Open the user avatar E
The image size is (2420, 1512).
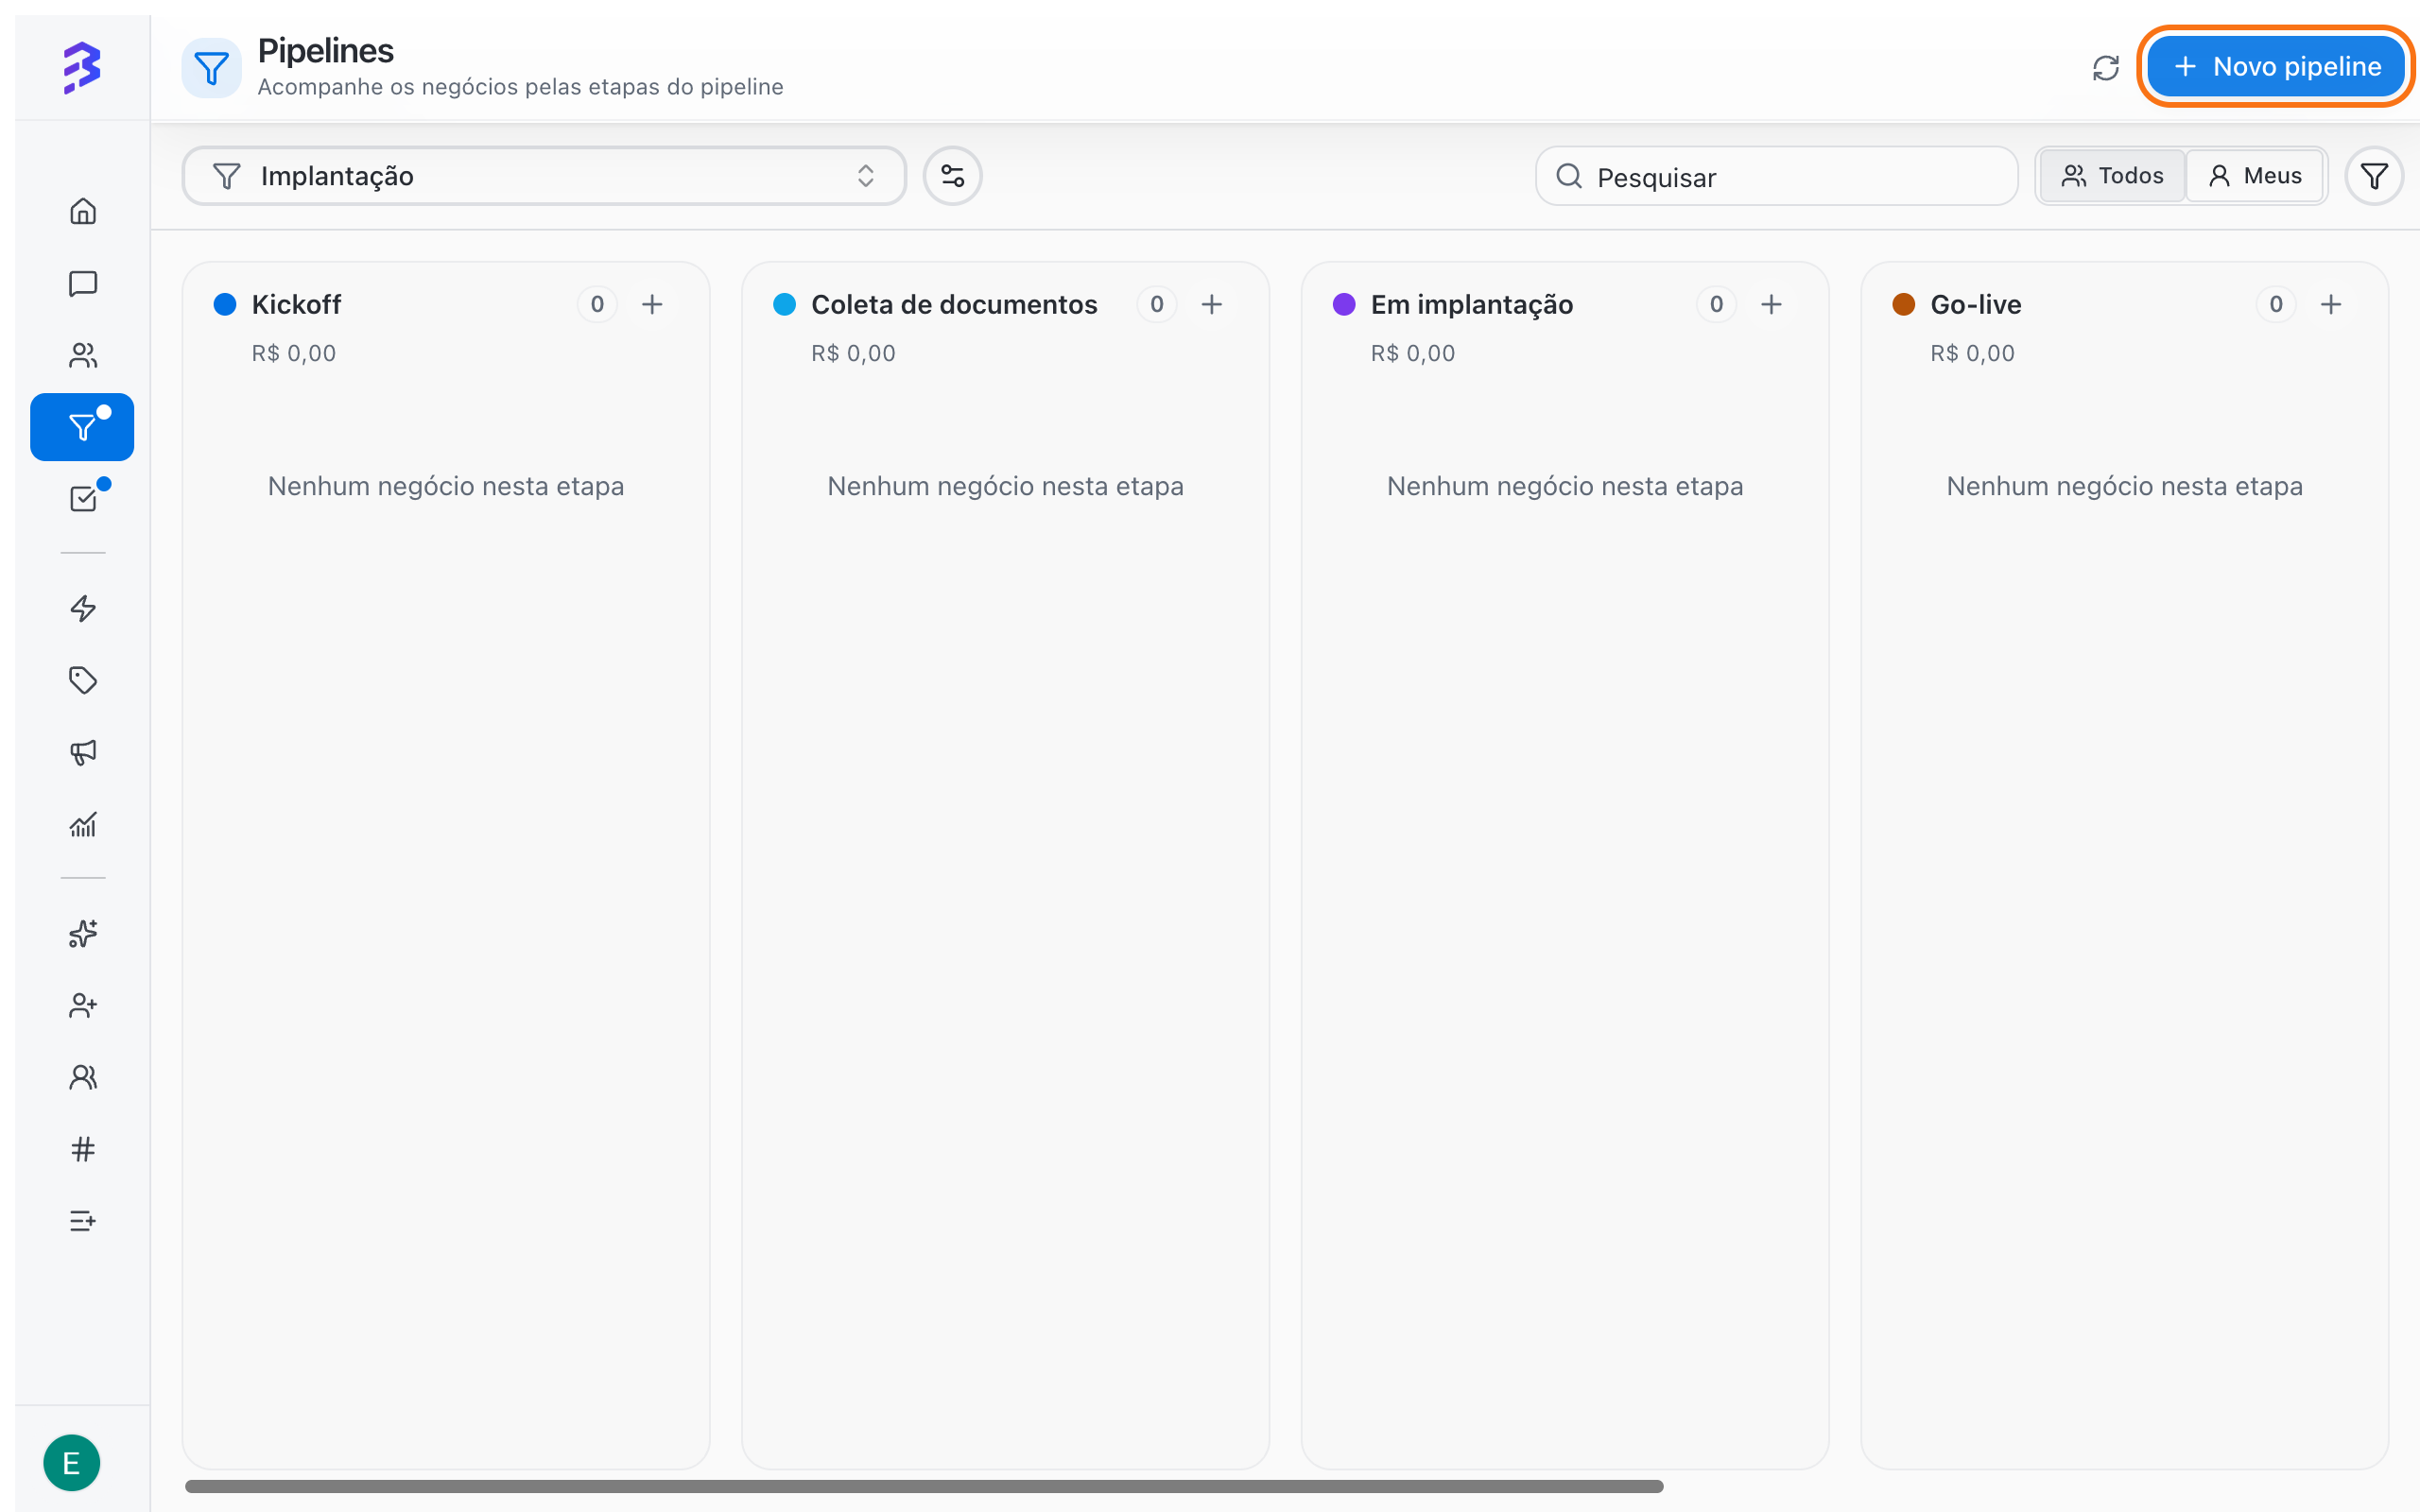click(x=72, y=1463)
